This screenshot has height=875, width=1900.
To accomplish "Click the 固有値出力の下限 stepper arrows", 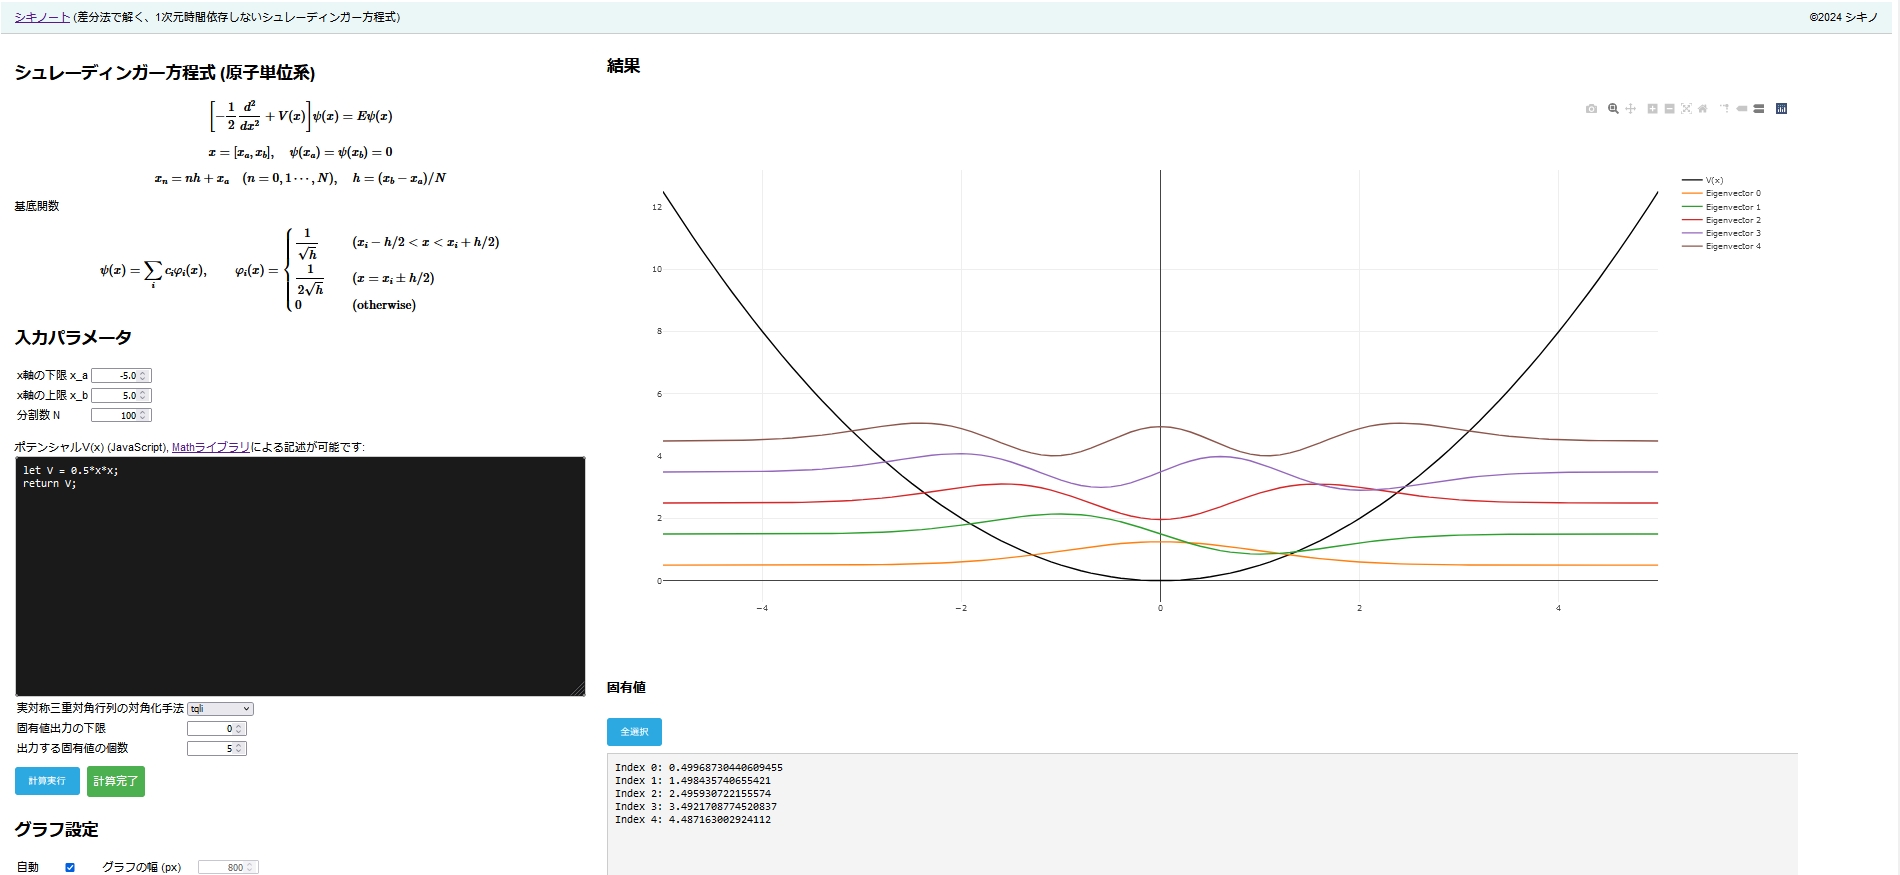I will (x=239, y=729).
